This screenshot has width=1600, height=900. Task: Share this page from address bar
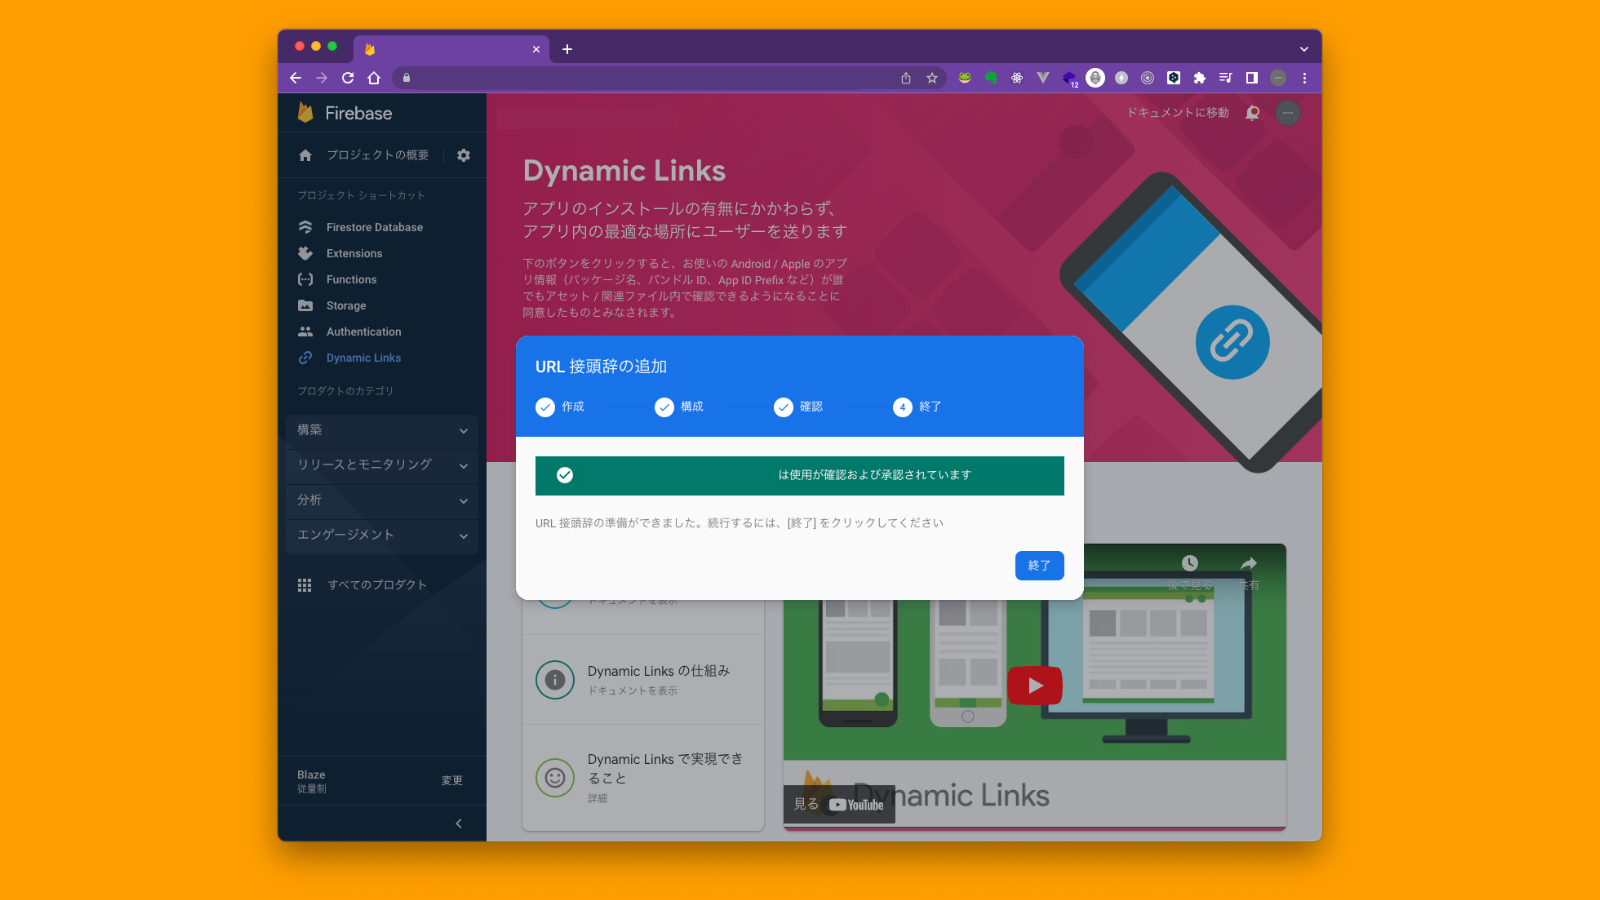click(906, 78)
